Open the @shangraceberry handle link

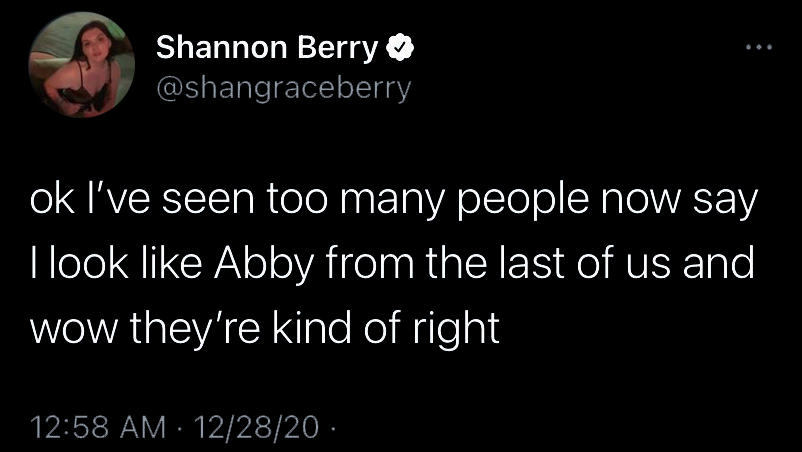[x=283, y=89]
